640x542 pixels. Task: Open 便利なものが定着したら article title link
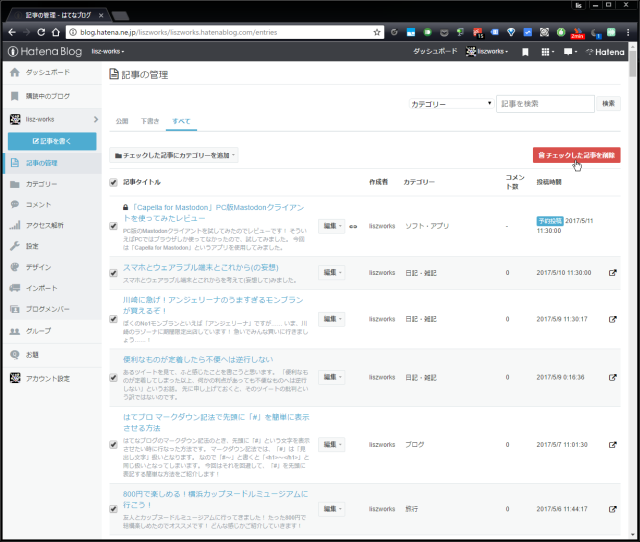(x=198, y=360)
